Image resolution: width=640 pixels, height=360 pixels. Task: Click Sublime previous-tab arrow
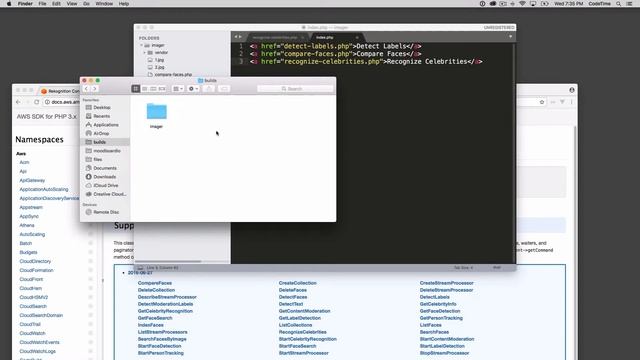[236, 37]
